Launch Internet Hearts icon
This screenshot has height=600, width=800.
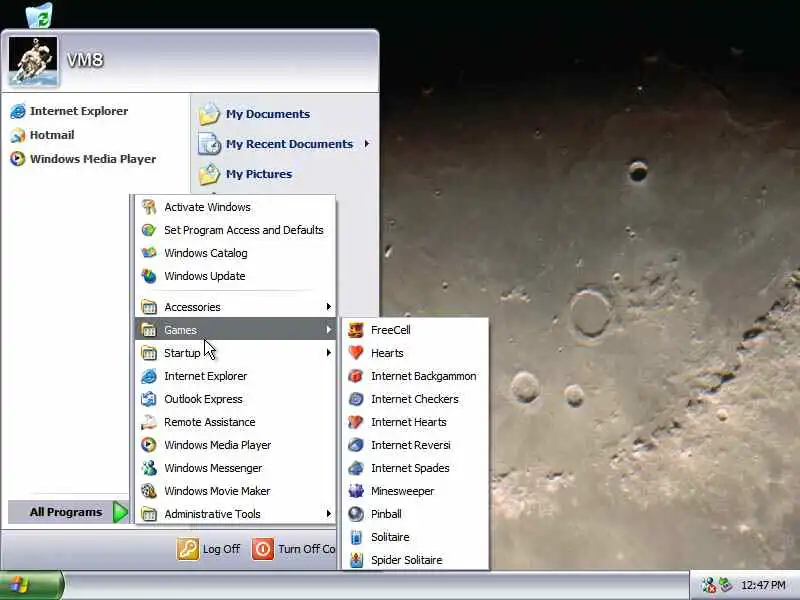coord(356,422)
